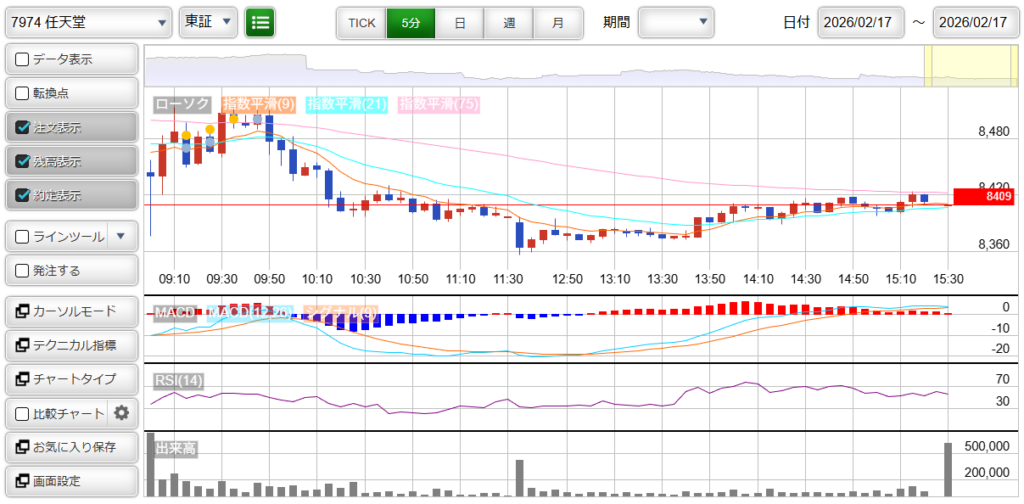This screenshot has width=1024, height=504.
Task: Expand the 期間 period dropdown
Action: (676, 21)
